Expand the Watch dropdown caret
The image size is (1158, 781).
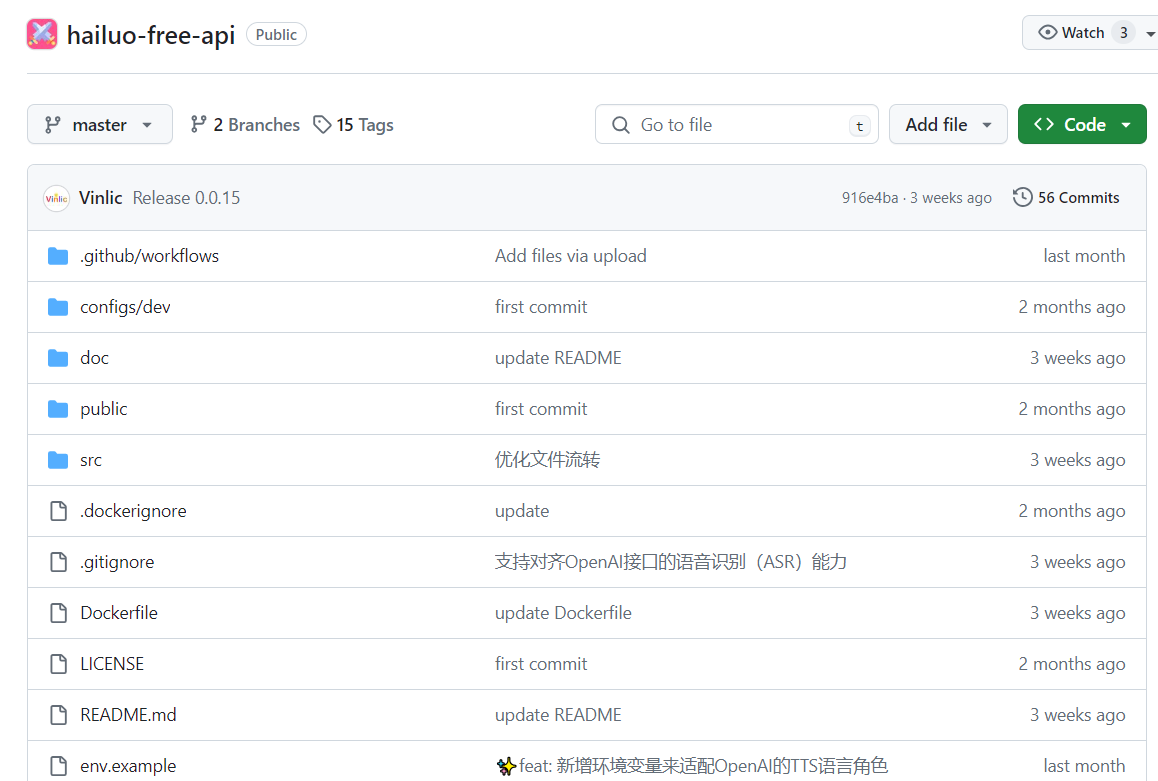[x=1150, y=32]
